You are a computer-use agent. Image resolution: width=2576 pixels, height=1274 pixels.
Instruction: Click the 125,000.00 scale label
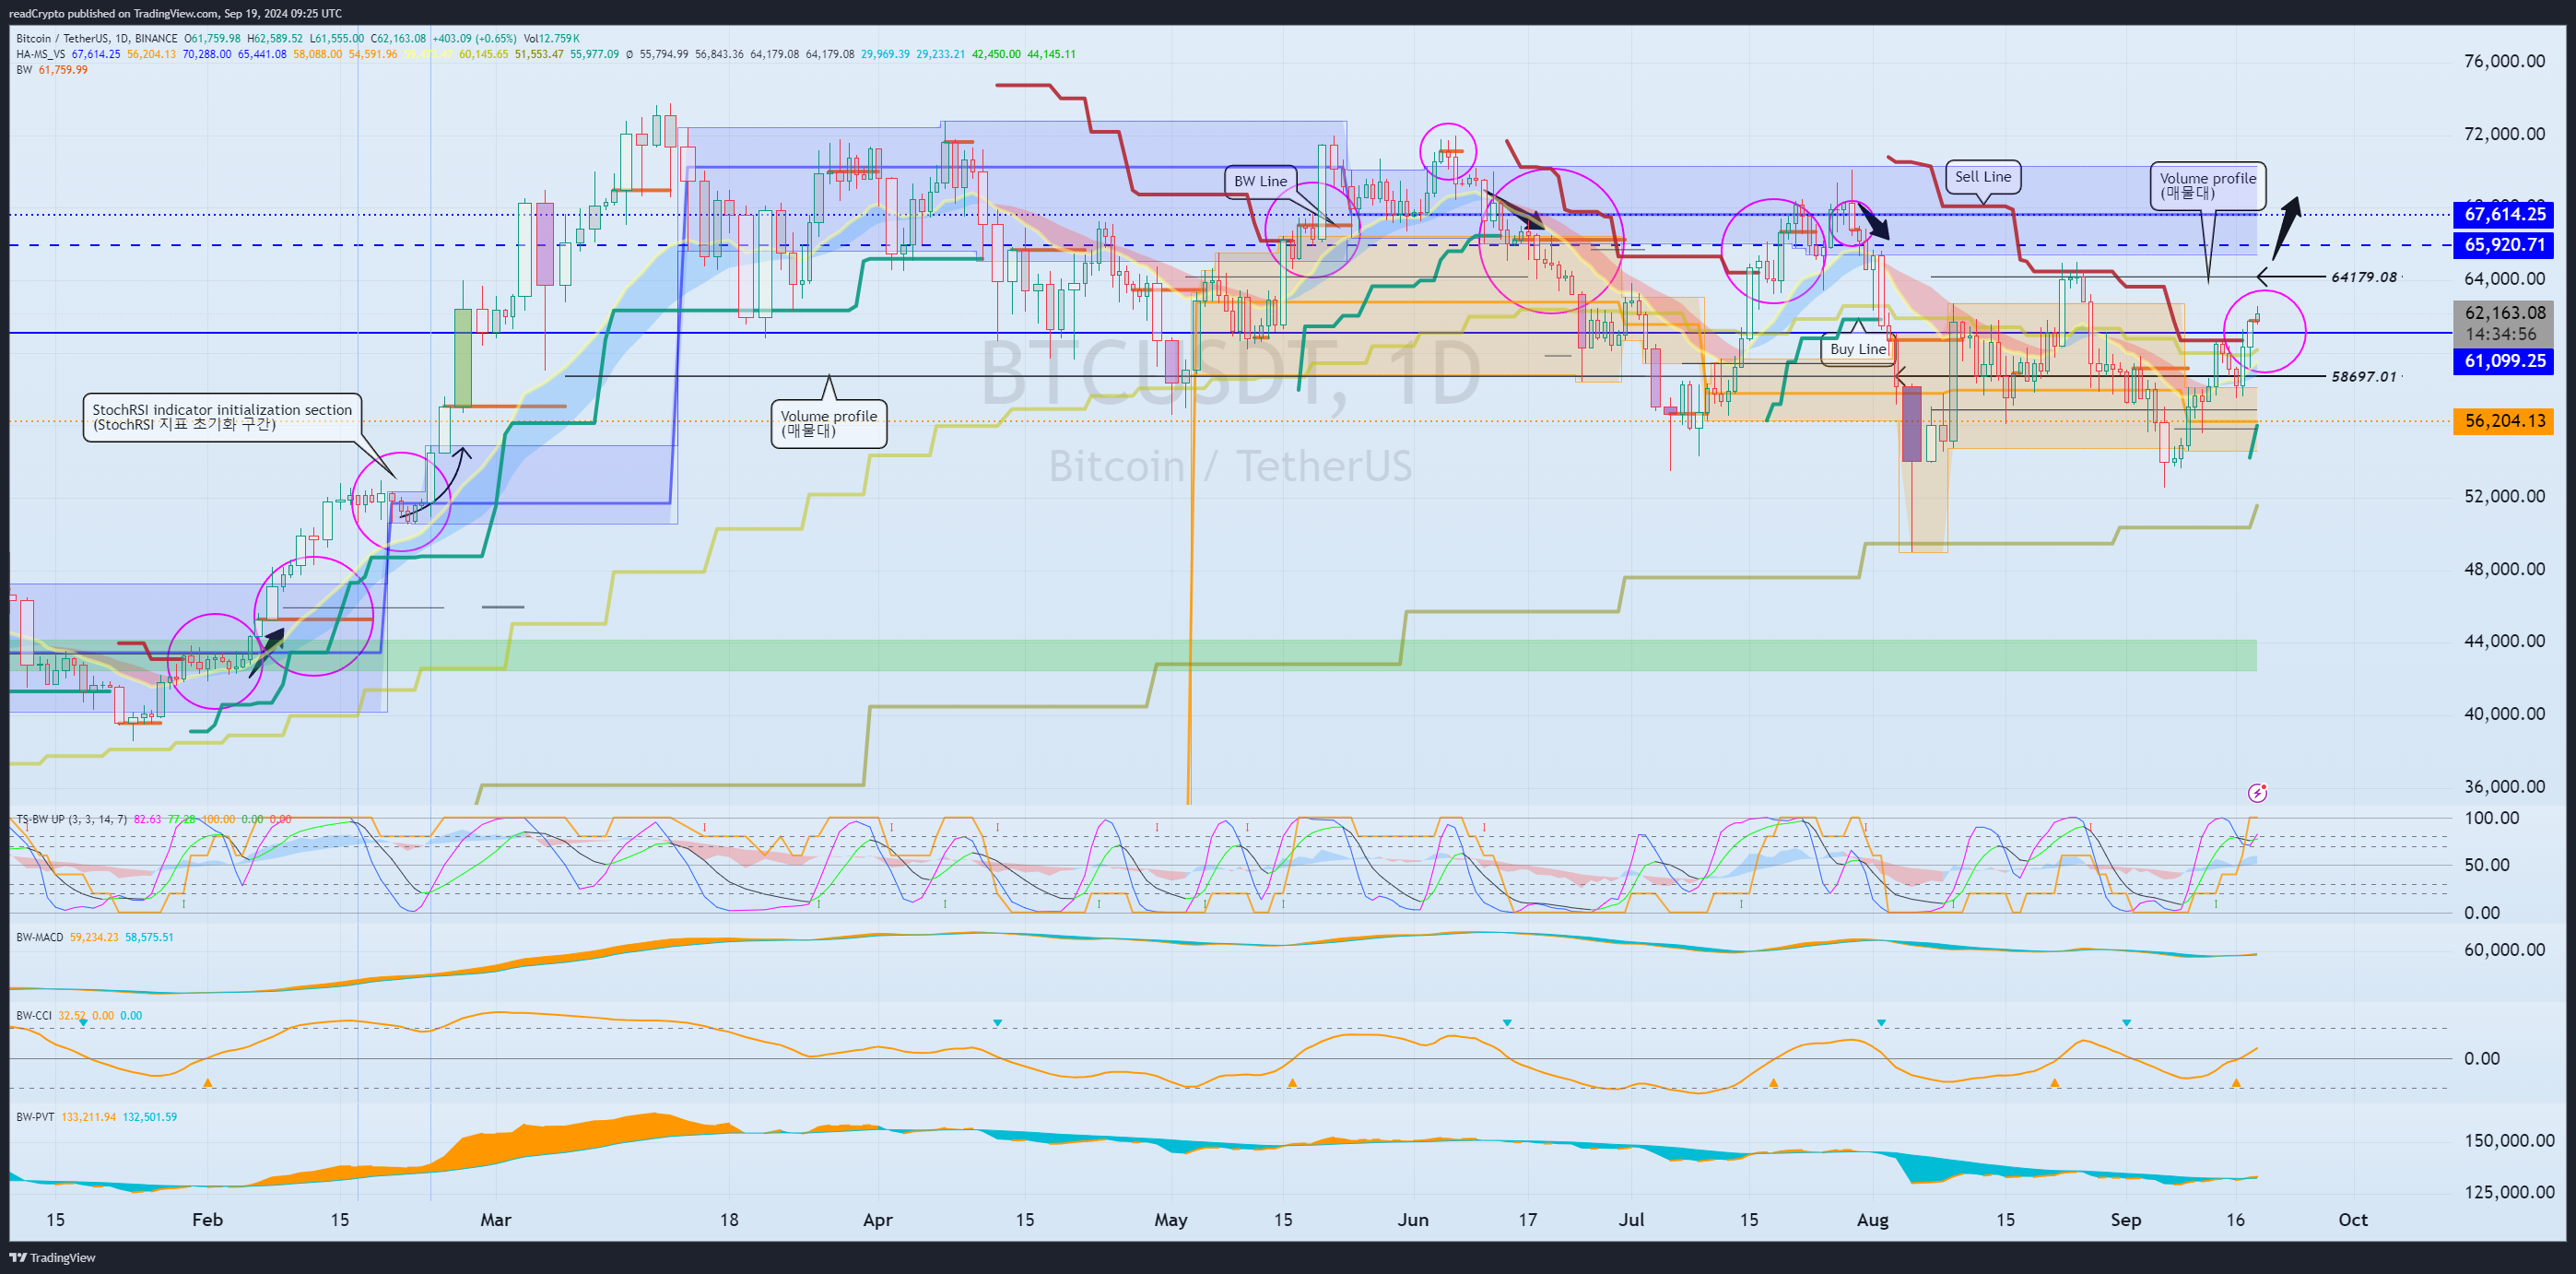(2509, 1192)
